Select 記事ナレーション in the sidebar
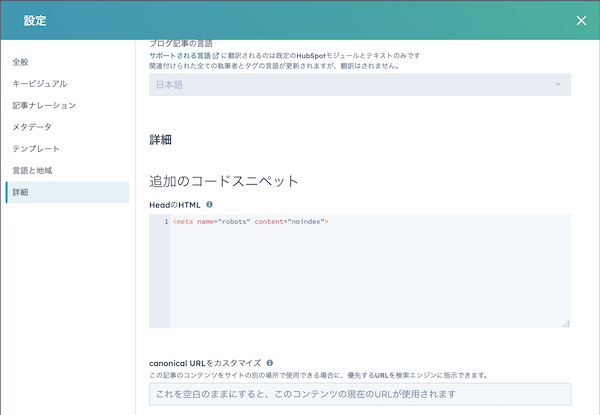The height and width of the screenshot is (415, 600). click(44, 106)
